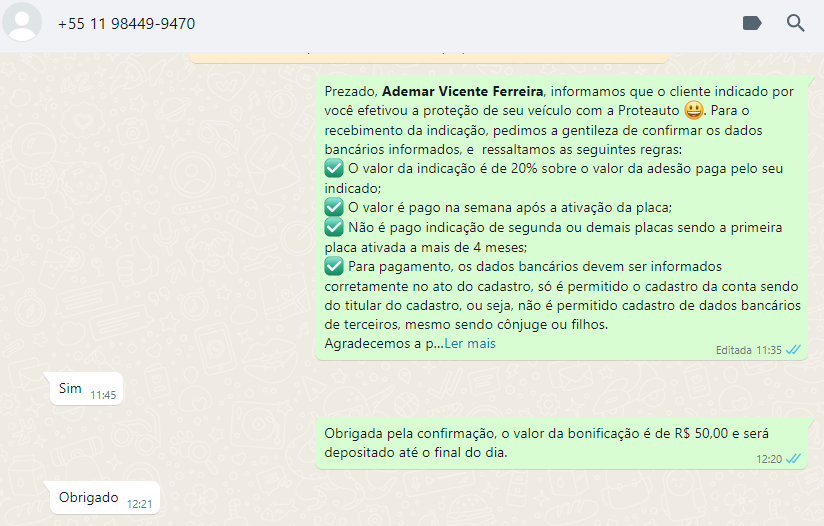Image resolution: width=824 pixels, height=526 pixels.
Task: Click the yellow notice banner below header
Action: [429, 57]
